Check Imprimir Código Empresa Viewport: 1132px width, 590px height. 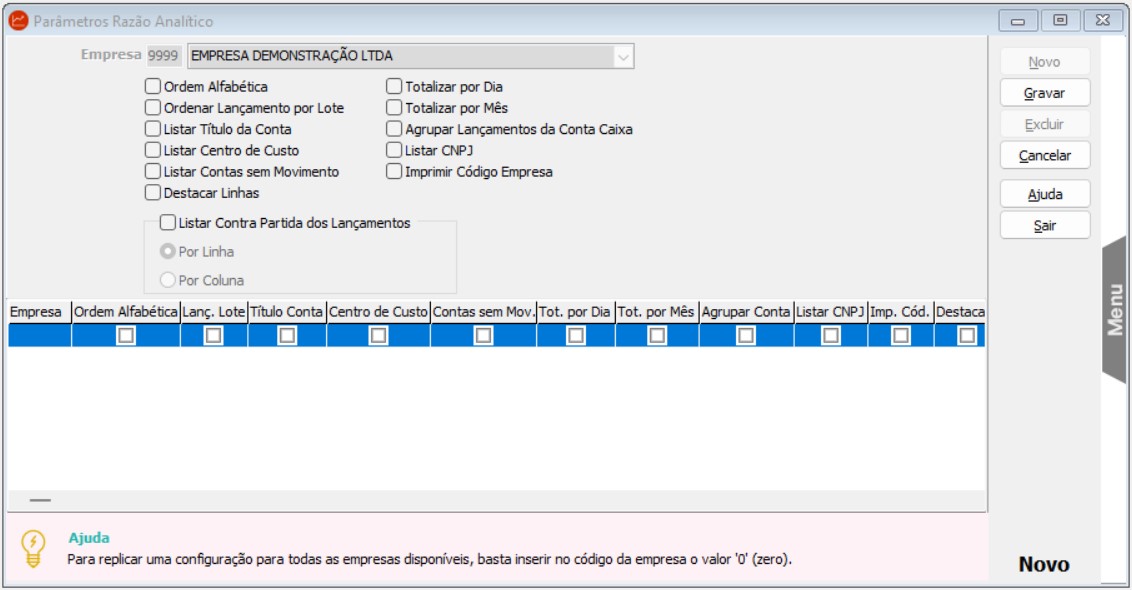point(393,172)
